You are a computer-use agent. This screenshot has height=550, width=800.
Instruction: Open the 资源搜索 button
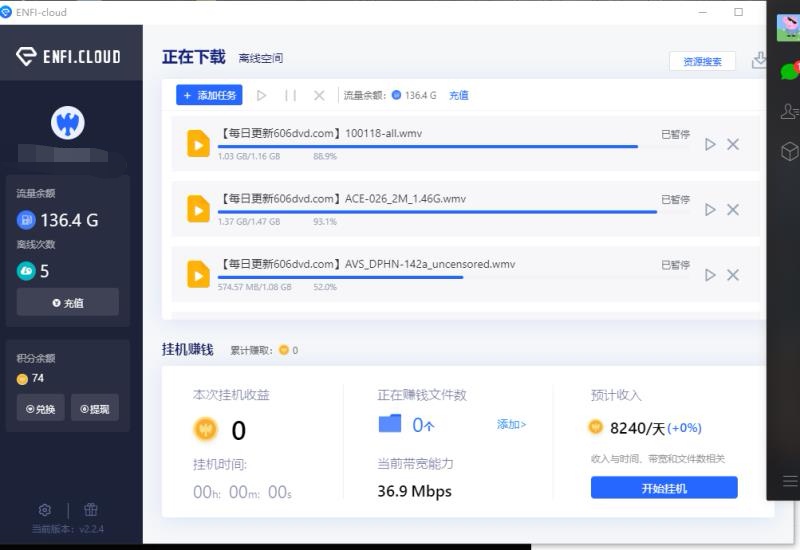[x=703, y=62]
